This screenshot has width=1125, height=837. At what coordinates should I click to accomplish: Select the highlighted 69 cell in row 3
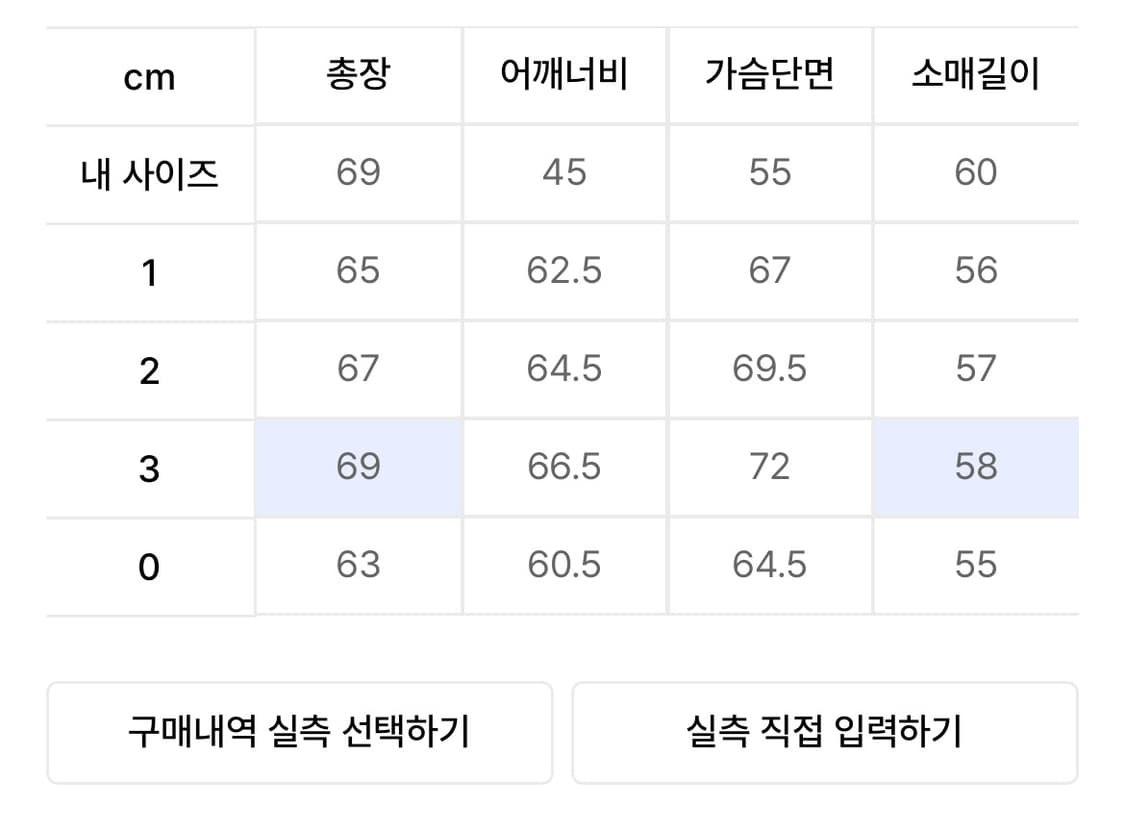(x=358, y=466)
